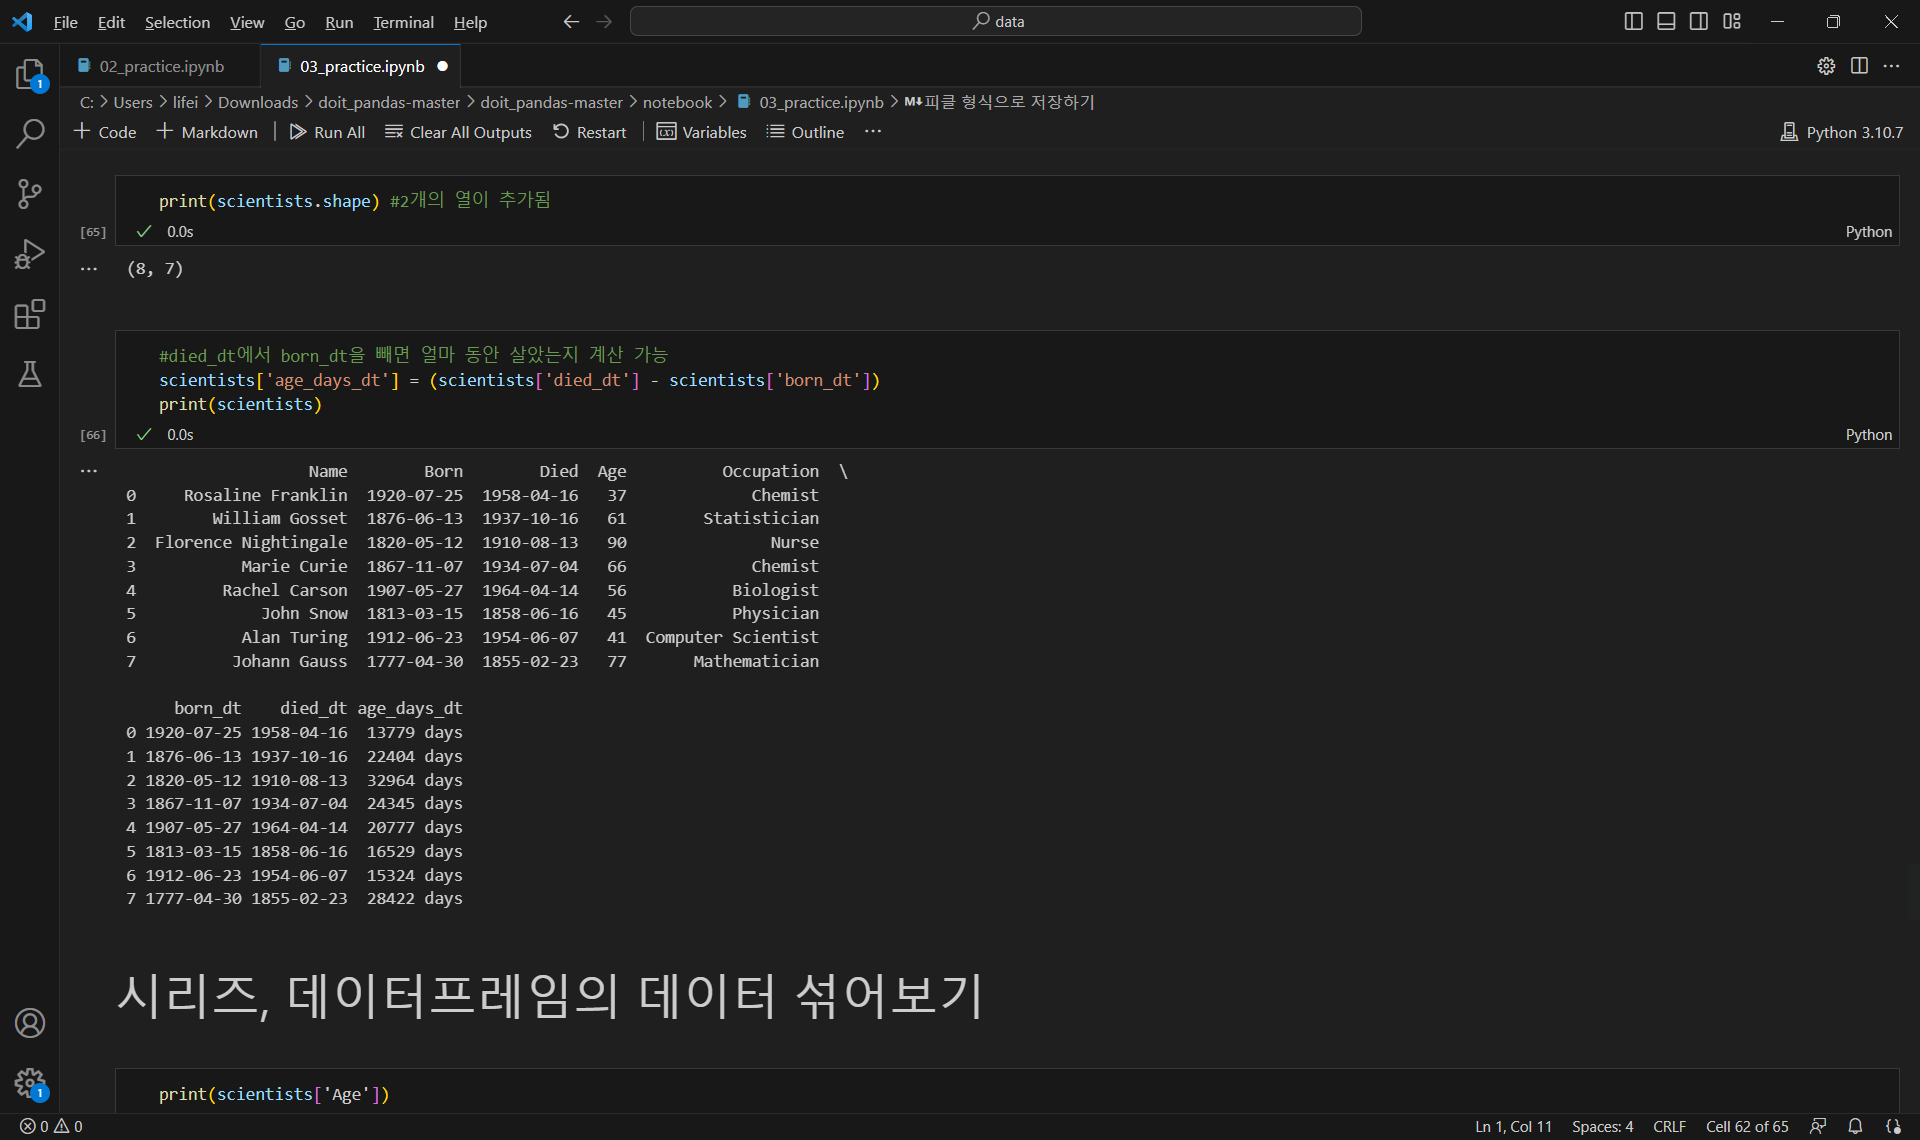This screenshot has height=1140, width=1920.
Task: Open the Terminal menu
Action: tap(403, 22)
